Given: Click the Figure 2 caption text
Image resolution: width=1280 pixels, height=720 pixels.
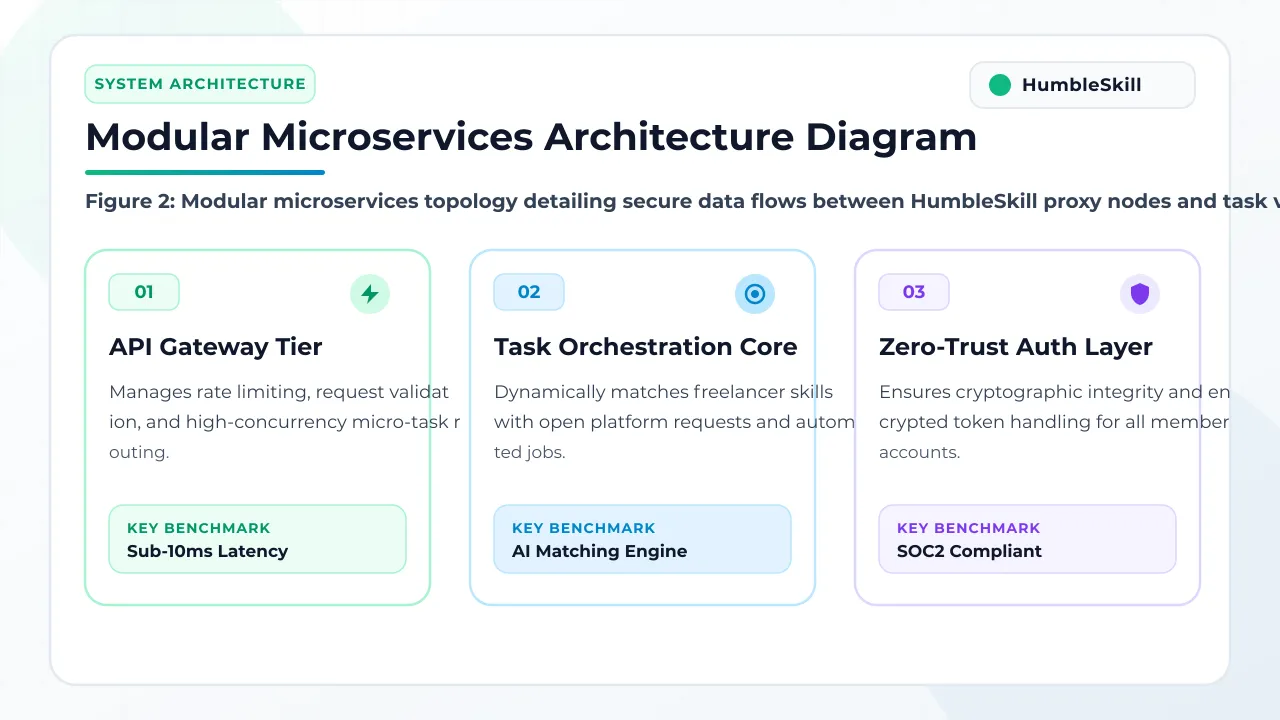Looking at the screenshot, I should coord(682,201).
